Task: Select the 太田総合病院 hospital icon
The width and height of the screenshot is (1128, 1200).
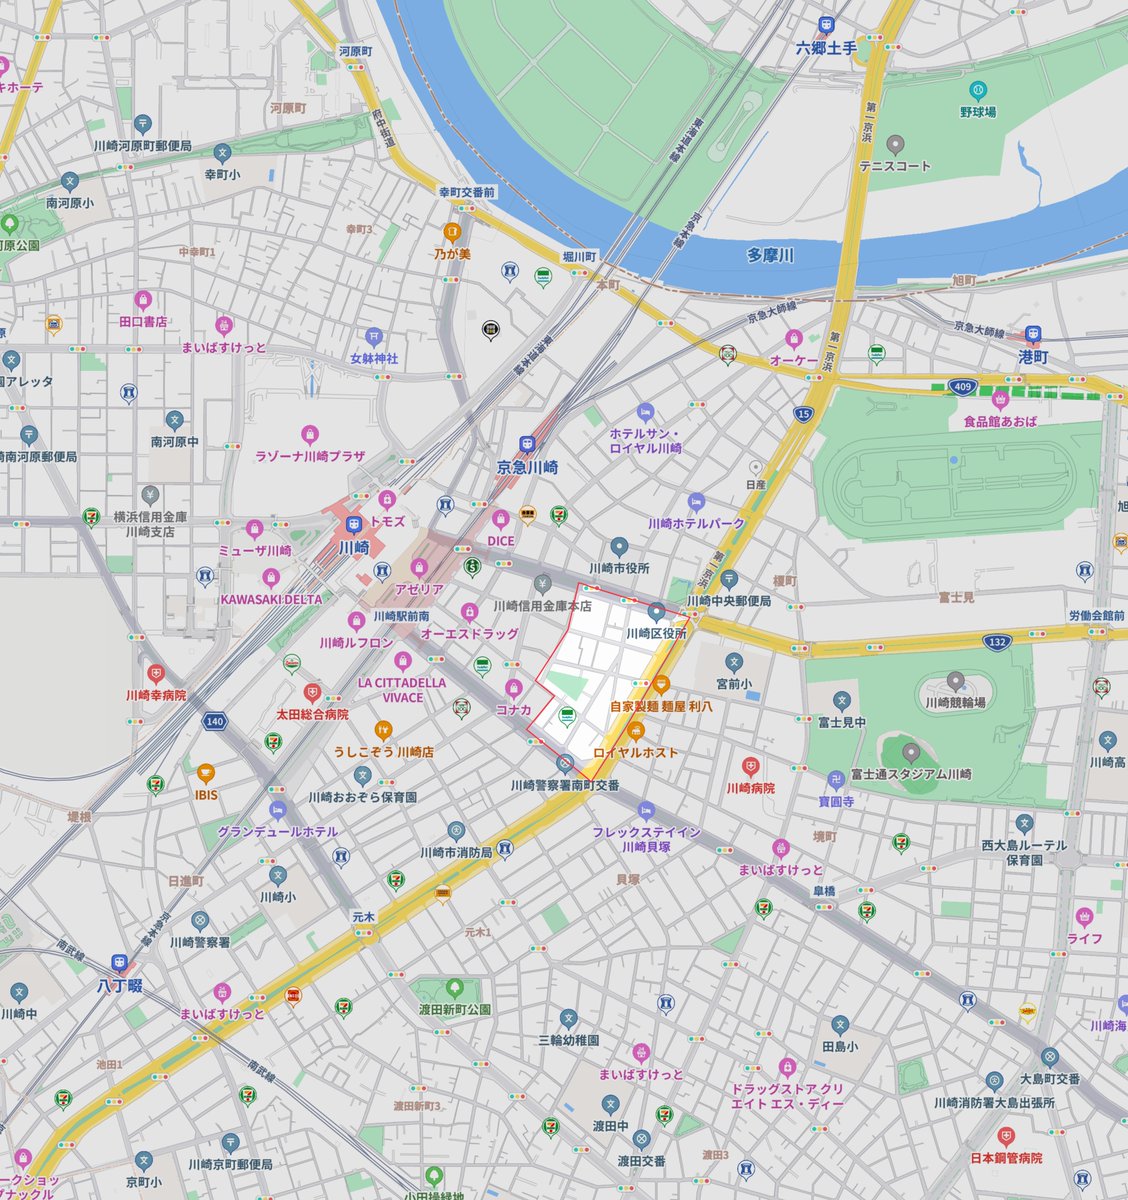Action: (312, 692)
